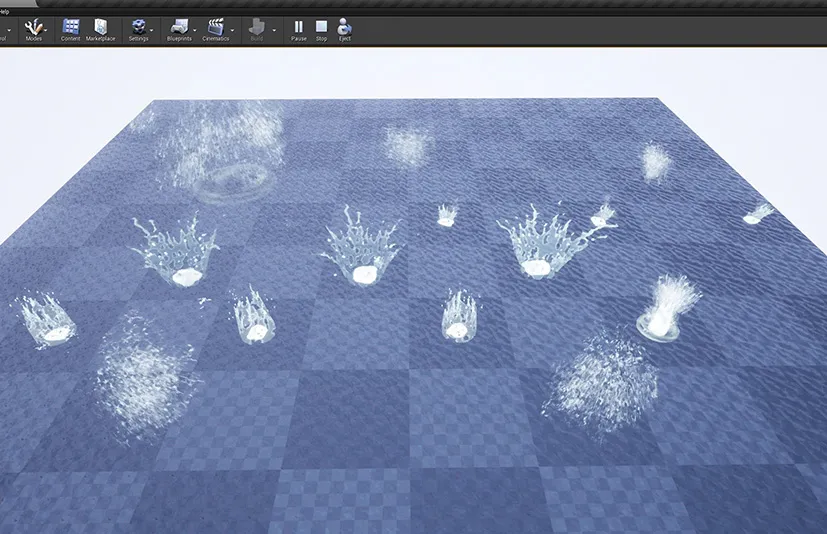Click the Content browser icon
Screen dimensions: 827x534
click(x=71, y=26)
